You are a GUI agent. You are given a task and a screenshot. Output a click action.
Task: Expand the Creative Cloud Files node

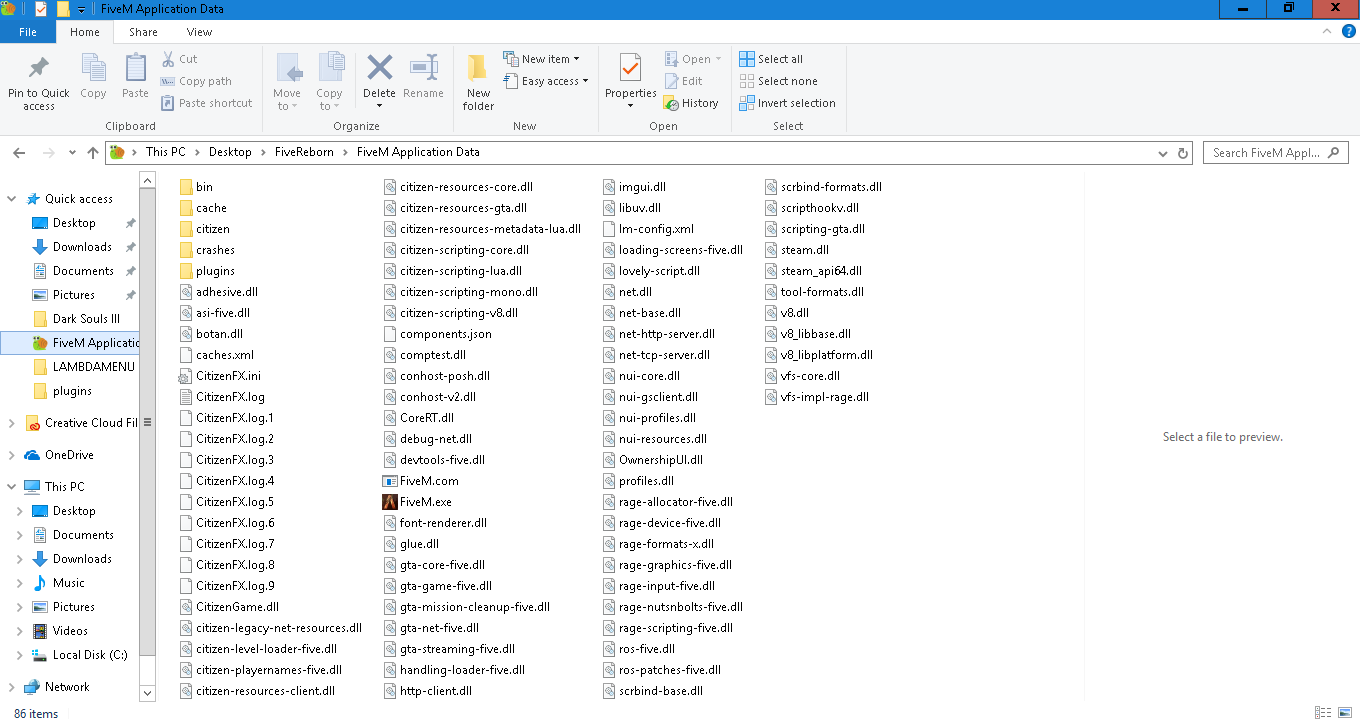click(x=12, y=423)
